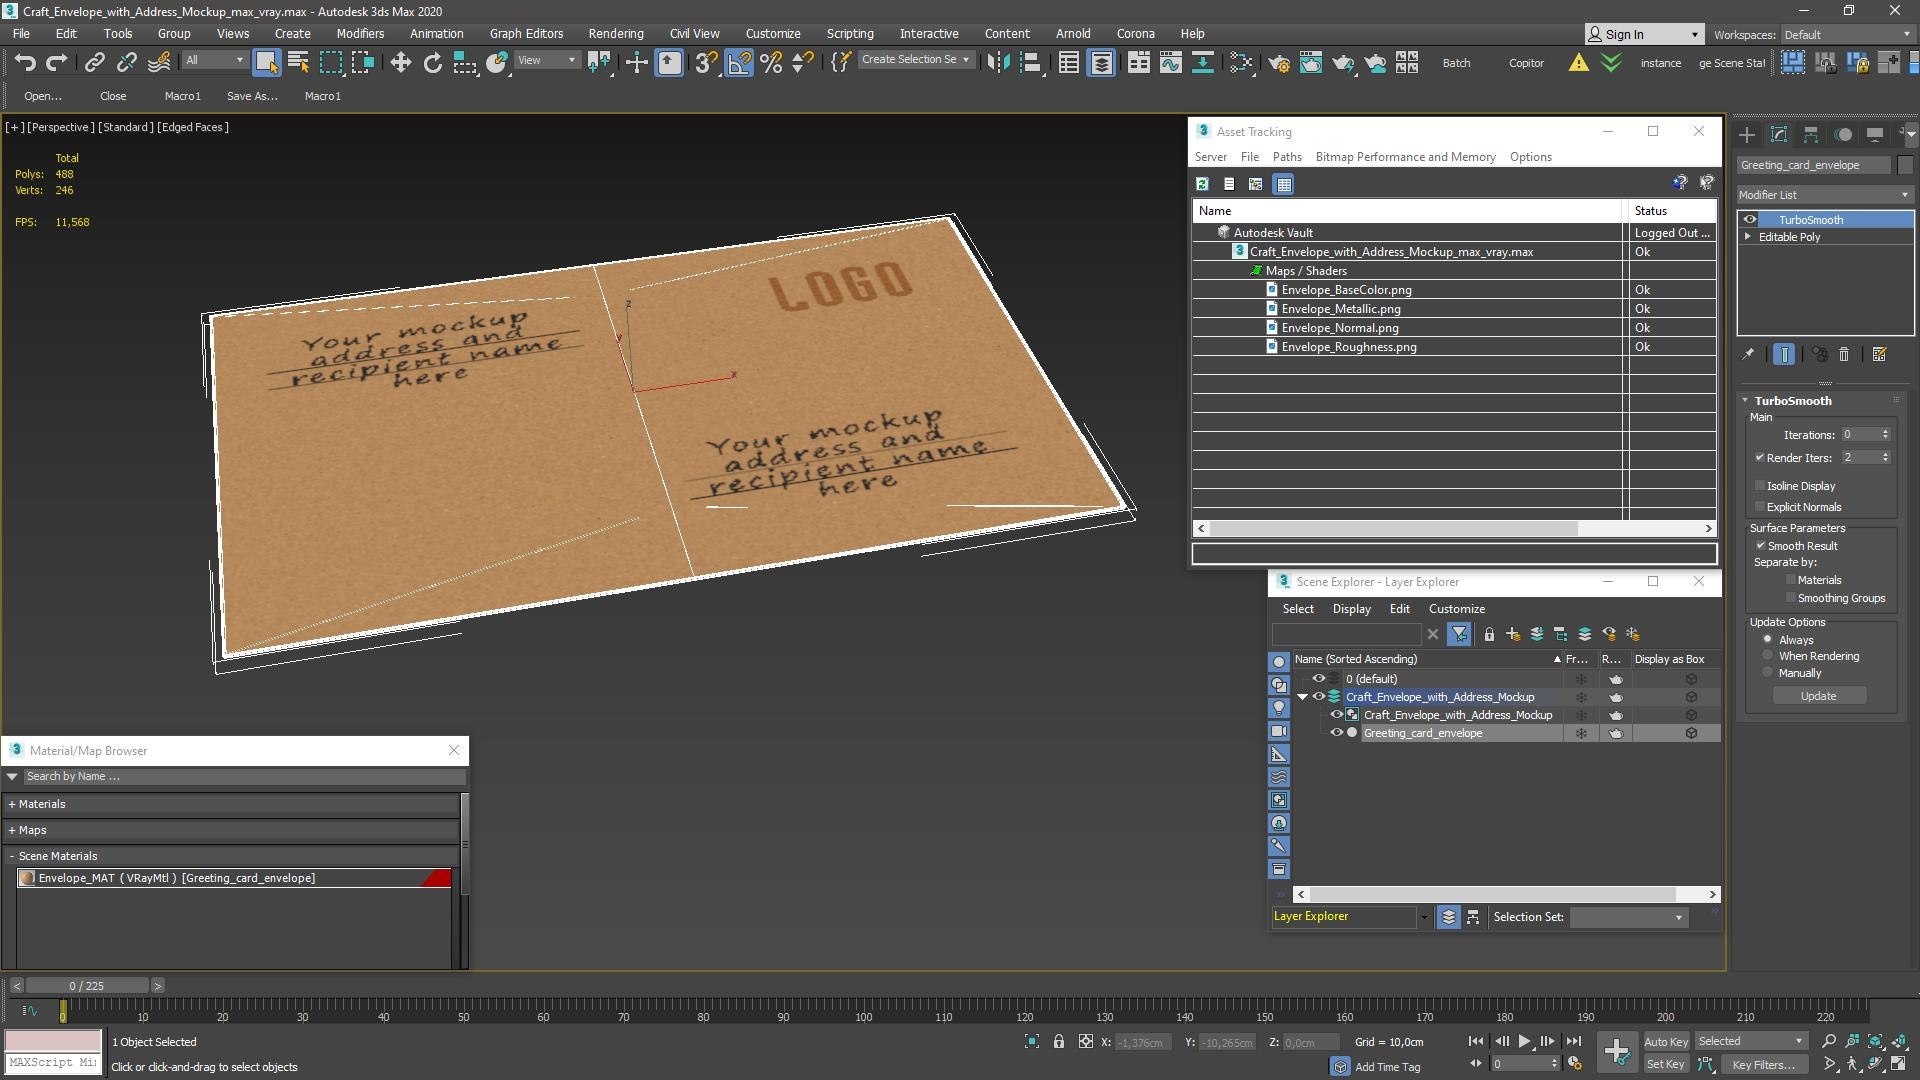
Task: Open the Modifier List dropdown
Action: click(x=1824, y=194)
